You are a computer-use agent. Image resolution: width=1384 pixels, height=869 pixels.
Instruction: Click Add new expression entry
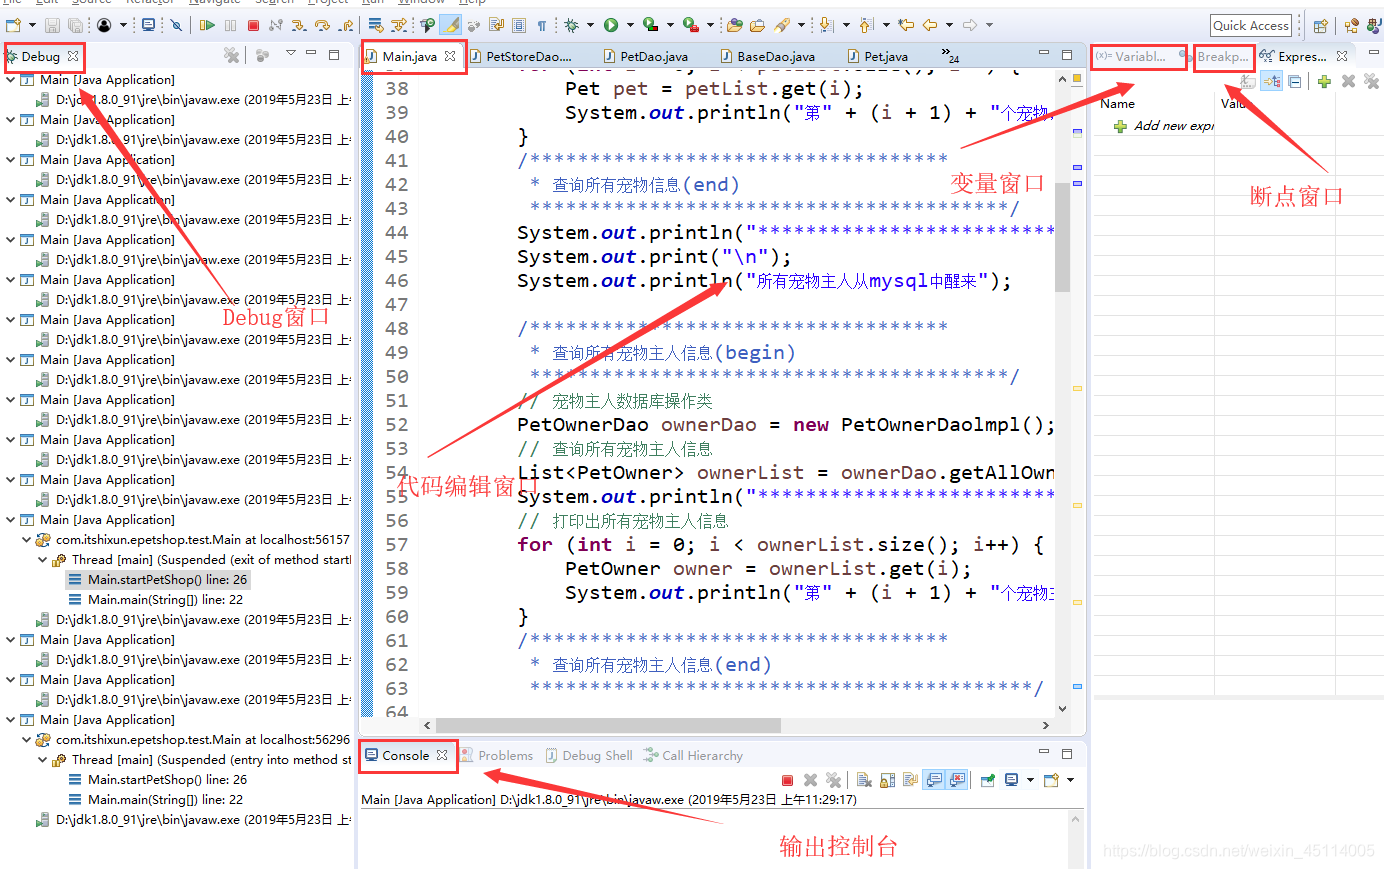click(1165, 126)
